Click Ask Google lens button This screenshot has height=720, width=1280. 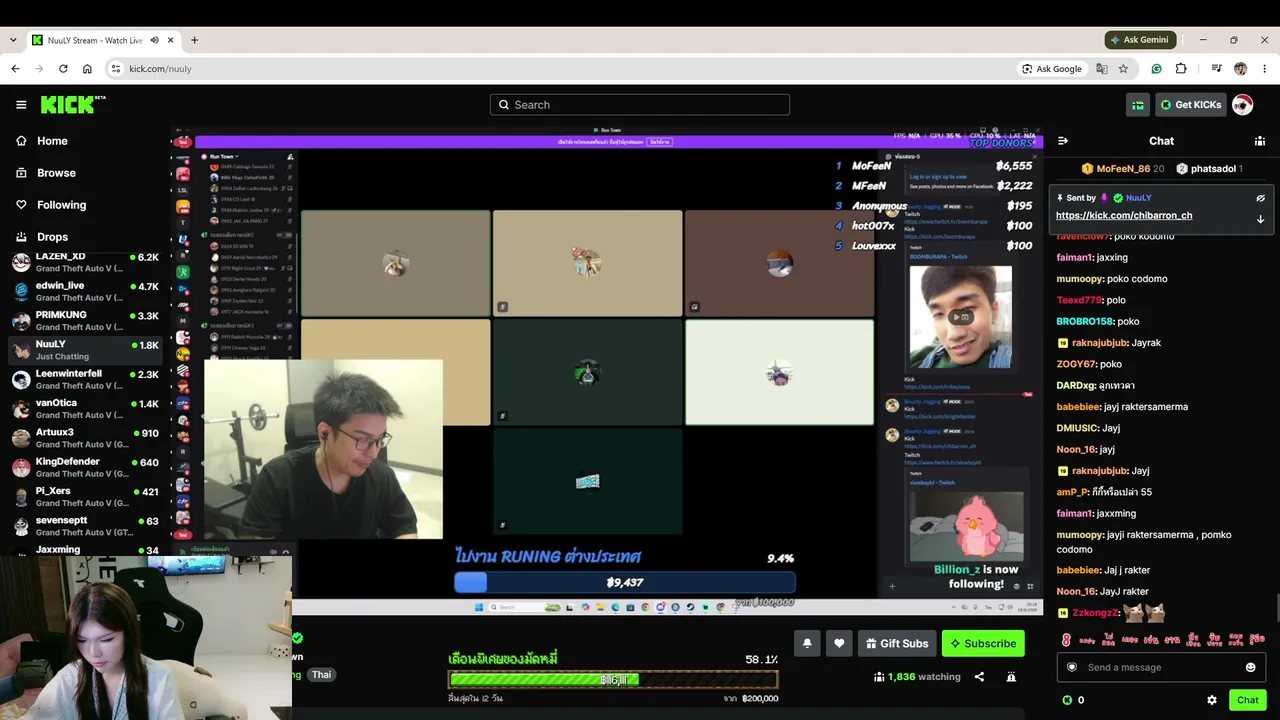1052,69
